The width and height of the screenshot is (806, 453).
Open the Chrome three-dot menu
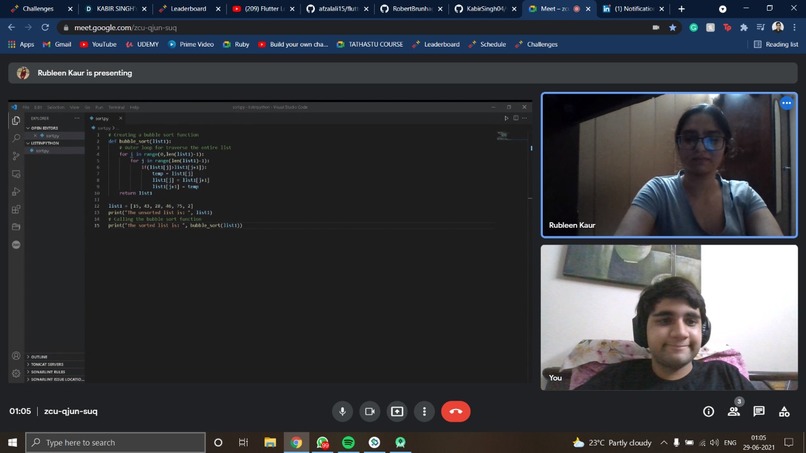coord(794,28)
